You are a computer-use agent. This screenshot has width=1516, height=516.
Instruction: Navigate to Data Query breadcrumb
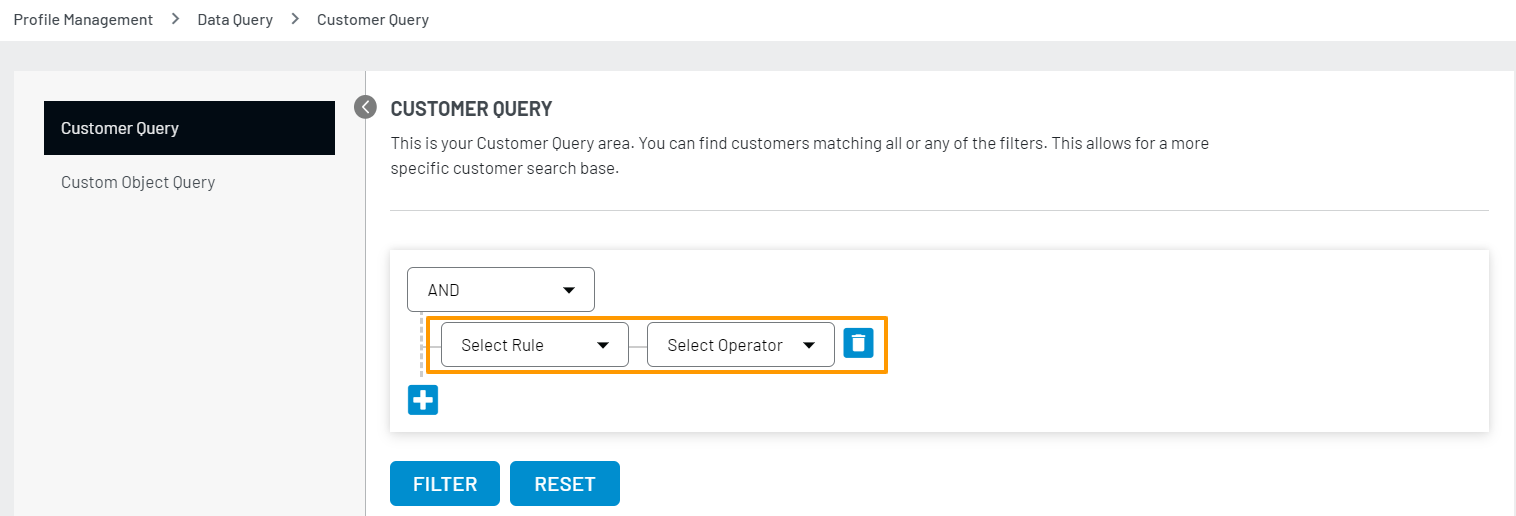[235, 20]
